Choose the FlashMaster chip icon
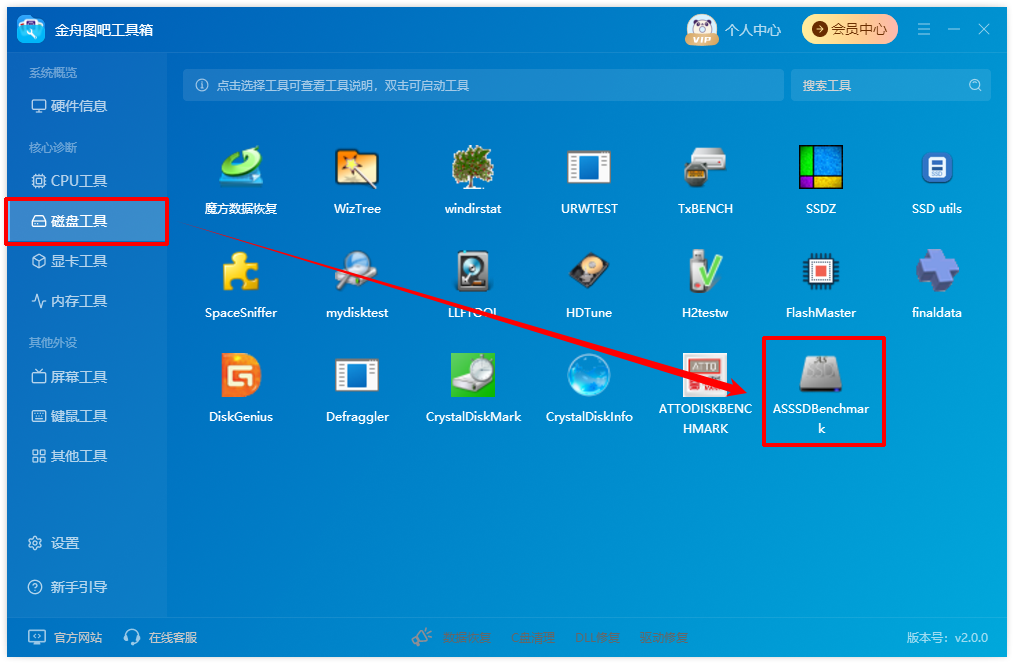Image resolution: width=1014 pixels, height=664 pixels. click(x=821, y=271)
